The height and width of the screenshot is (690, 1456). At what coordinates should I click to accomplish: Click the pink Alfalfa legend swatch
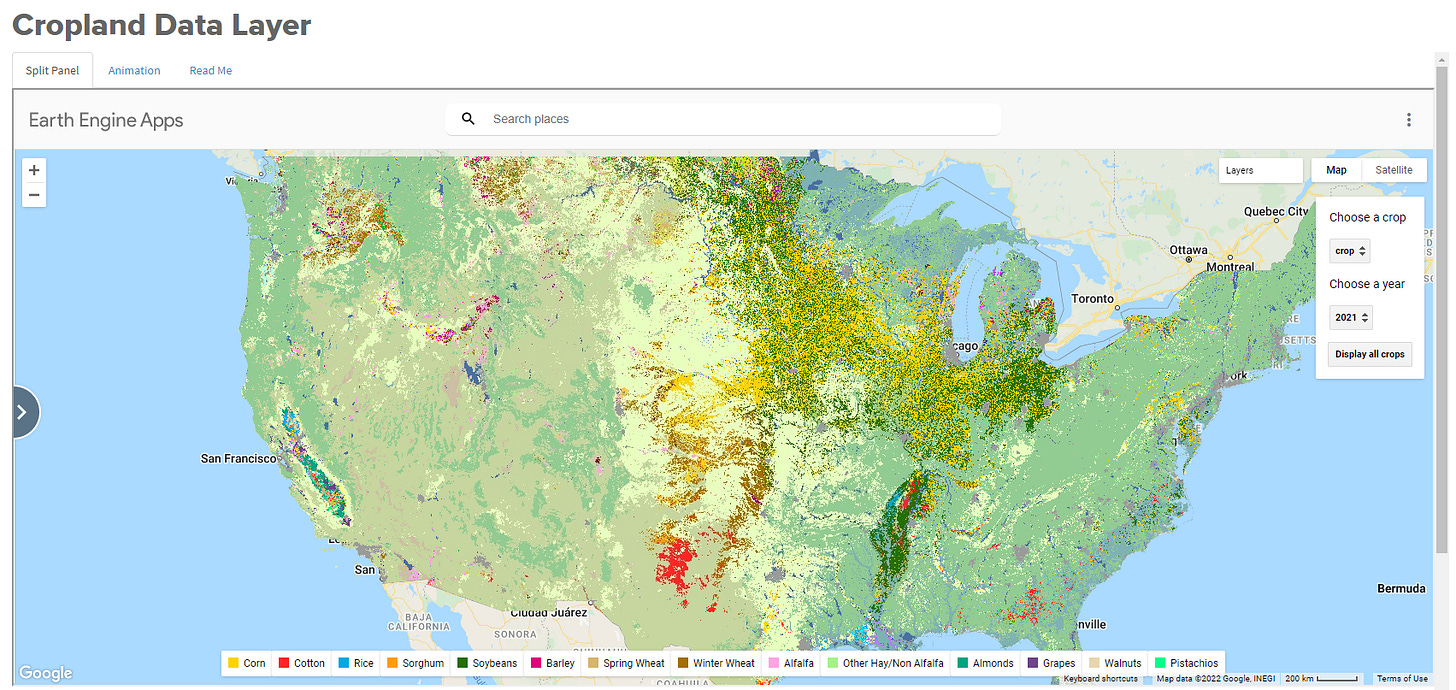[773, 663]
